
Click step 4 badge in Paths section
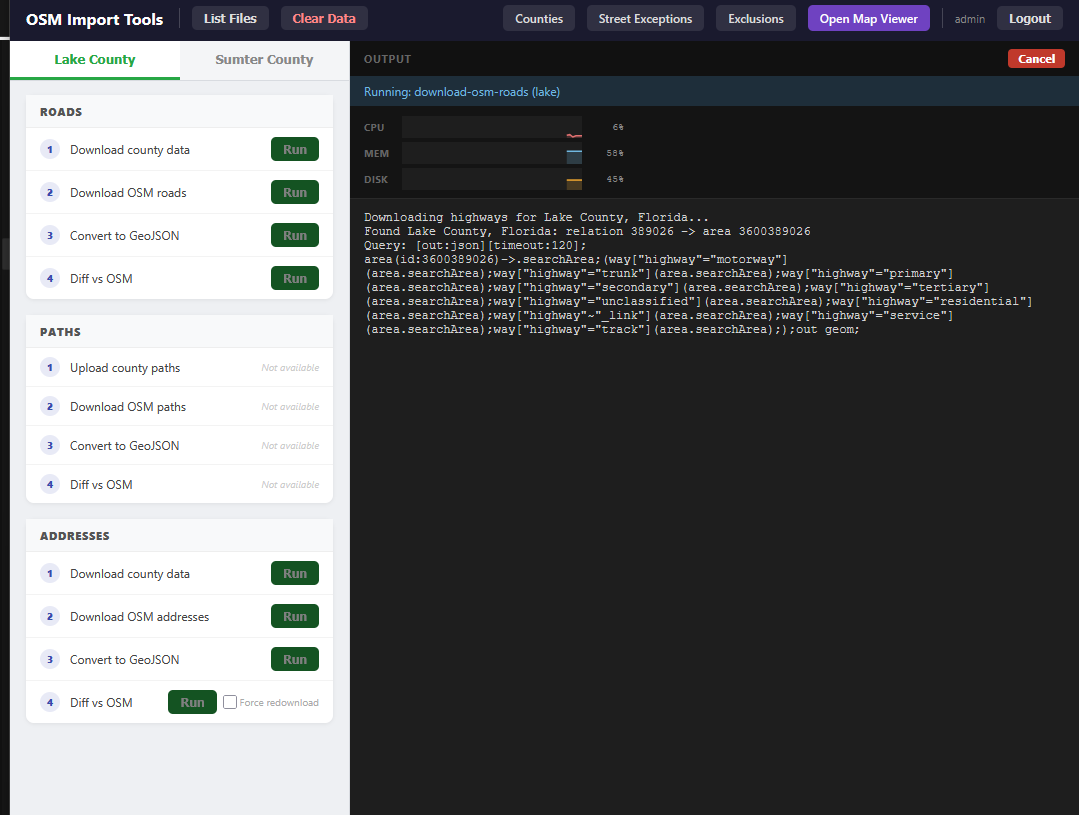coord(50,485)
